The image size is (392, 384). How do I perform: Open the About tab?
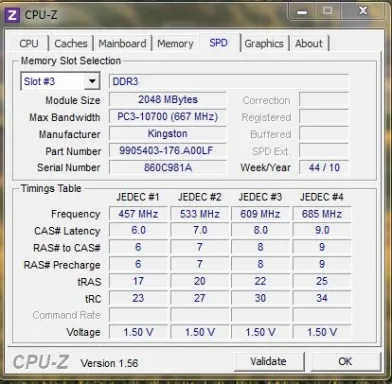(x=309, y=44)
